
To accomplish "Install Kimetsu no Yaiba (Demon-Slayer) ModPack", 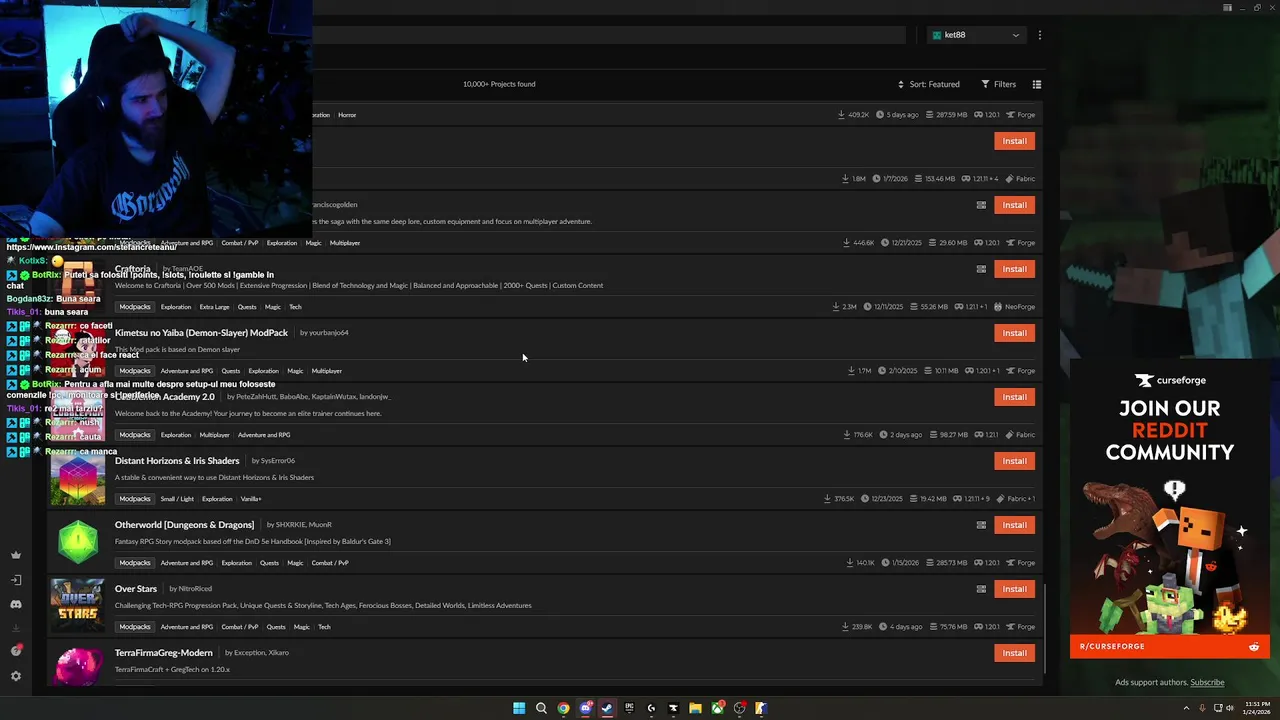I will 1014,333.
